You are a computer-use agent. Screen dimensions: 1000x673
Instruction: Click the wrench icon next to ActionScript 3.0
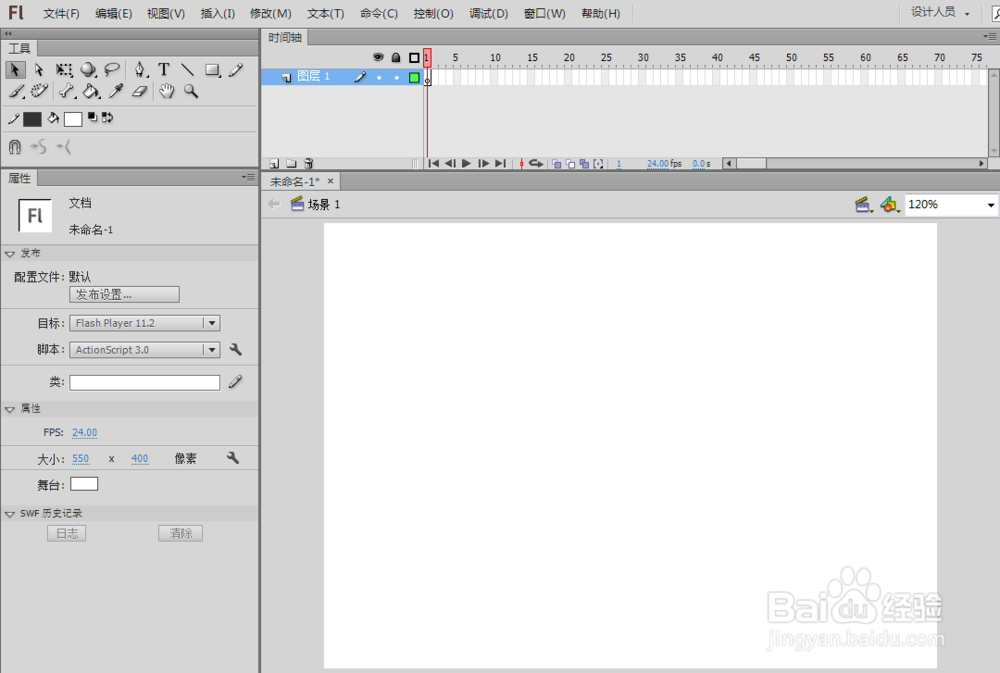235,350
